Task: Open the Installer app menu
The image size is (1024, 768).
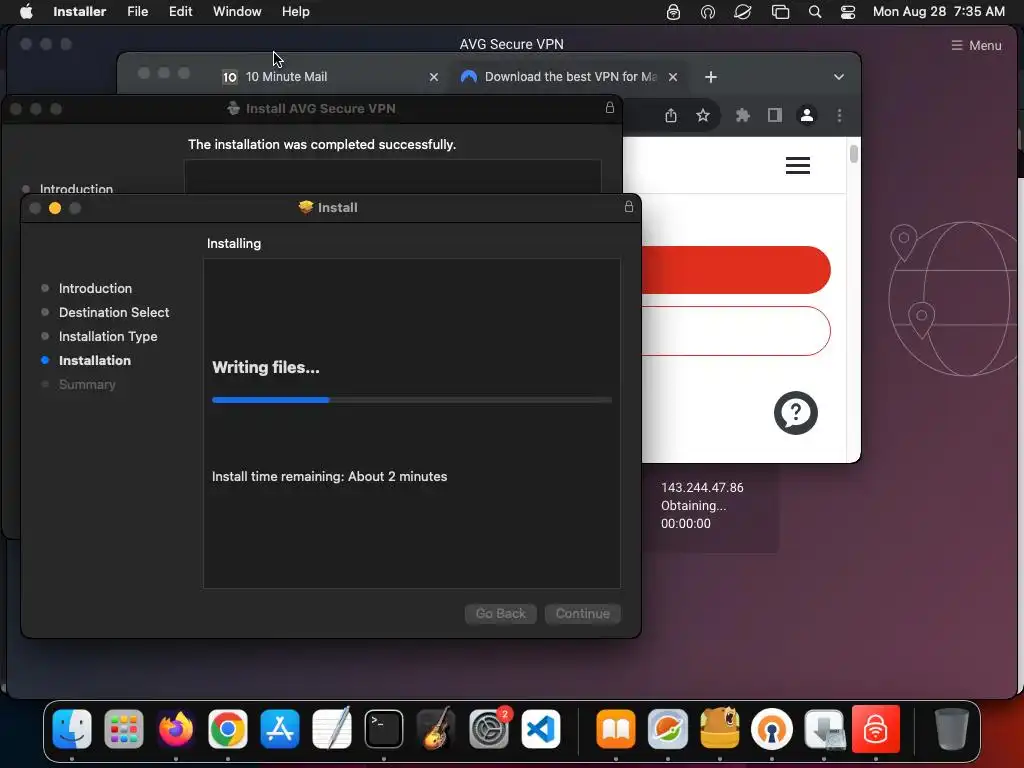Action: [x=79, y=11]
